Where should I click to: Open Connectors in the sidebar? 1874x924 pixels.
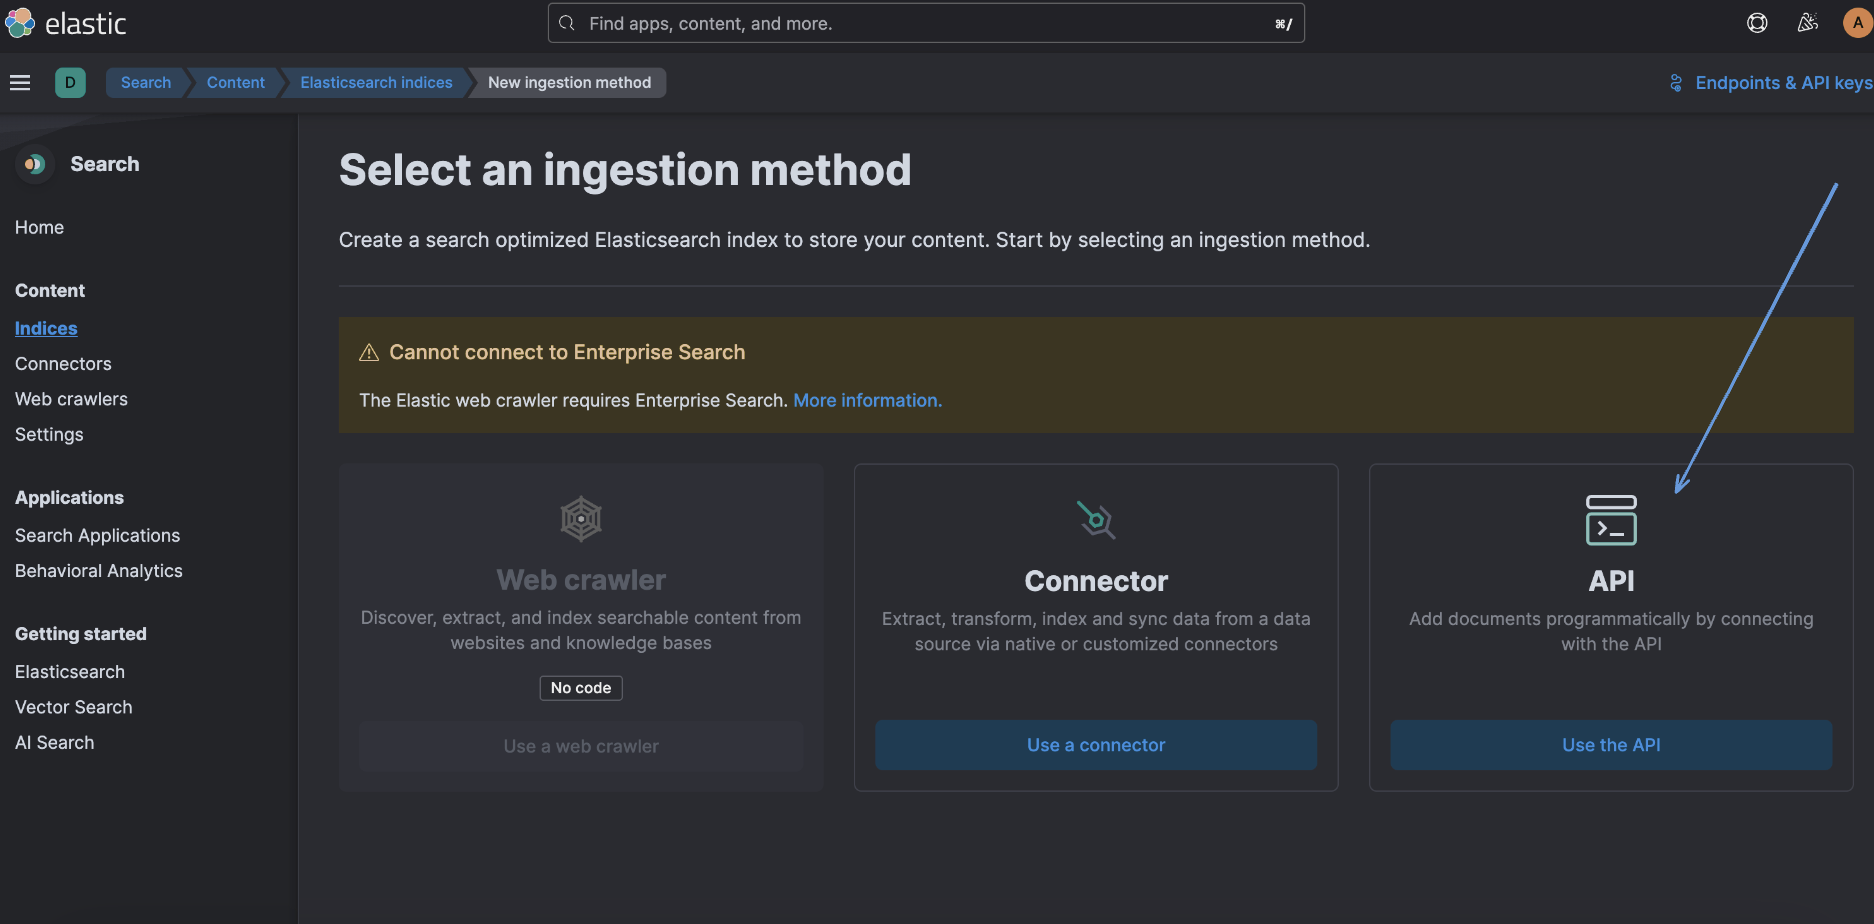(x=63, y=364)
